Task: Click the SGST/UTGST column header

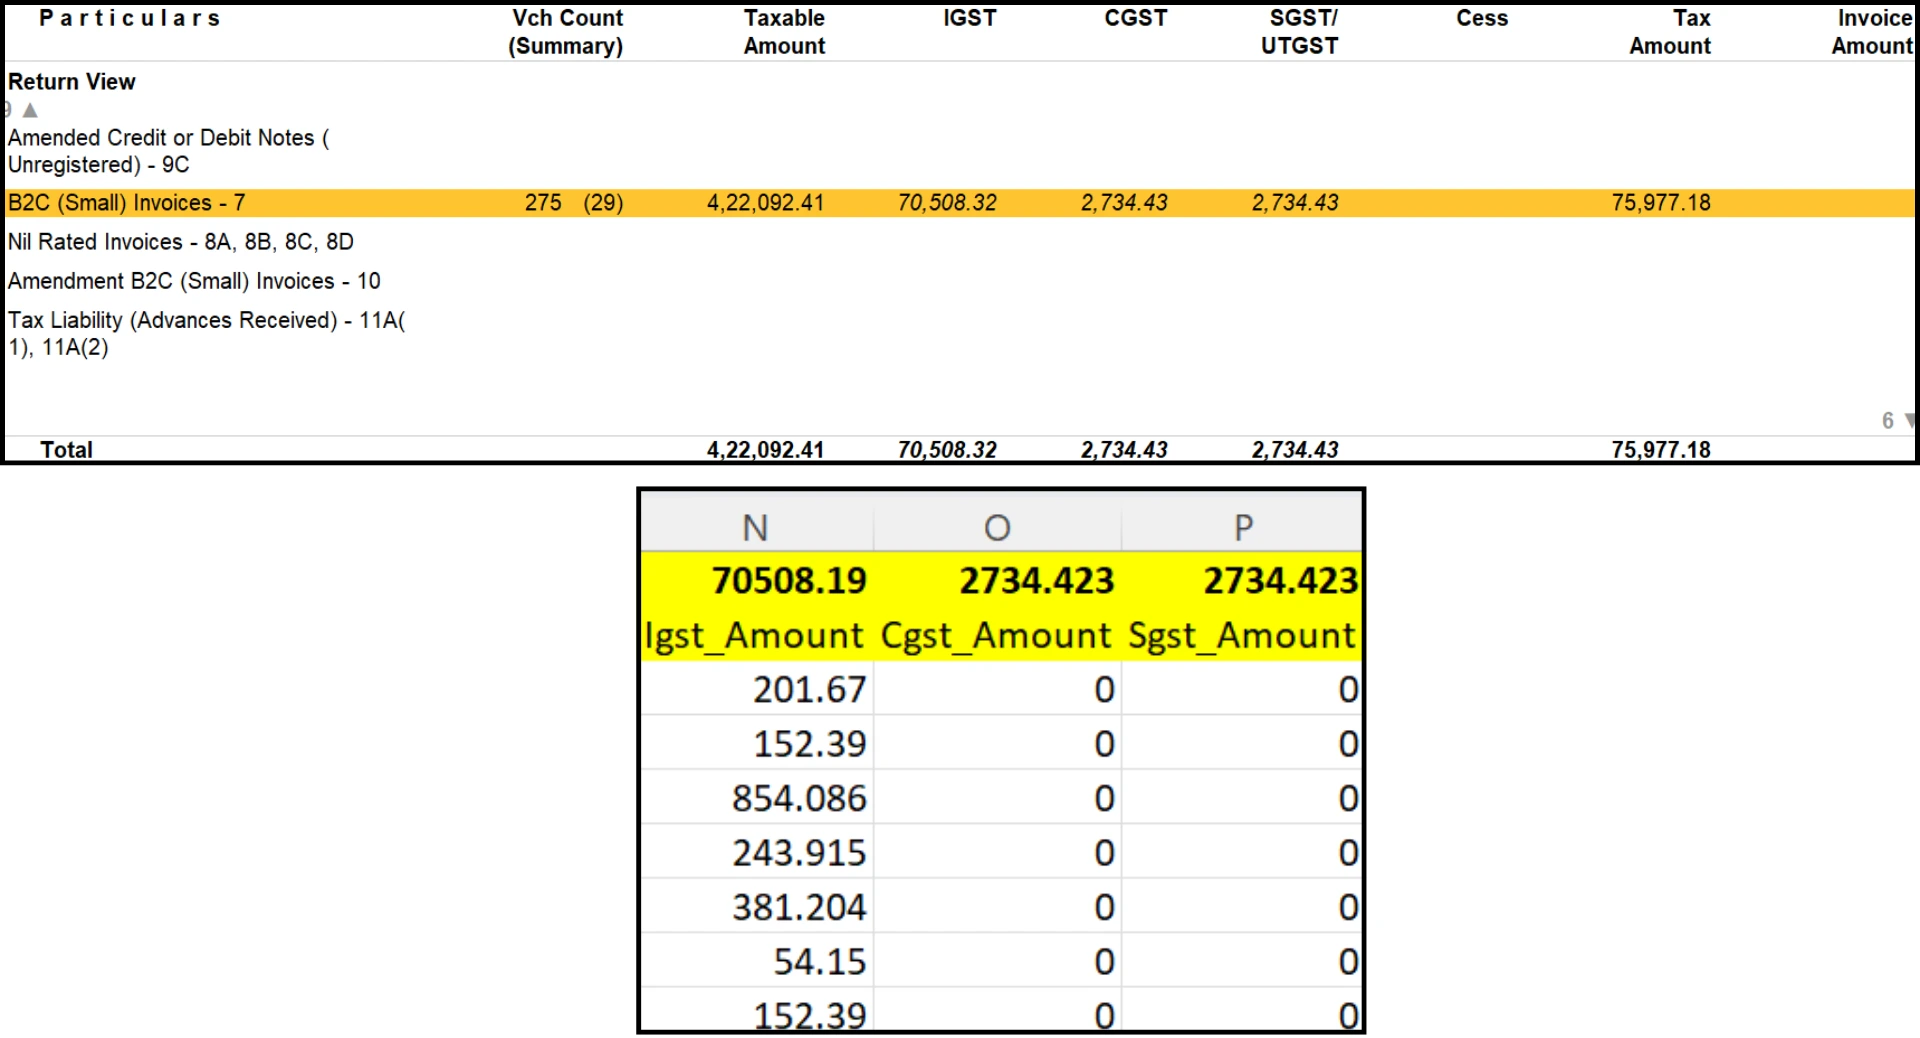Action: click(1299, 31)
